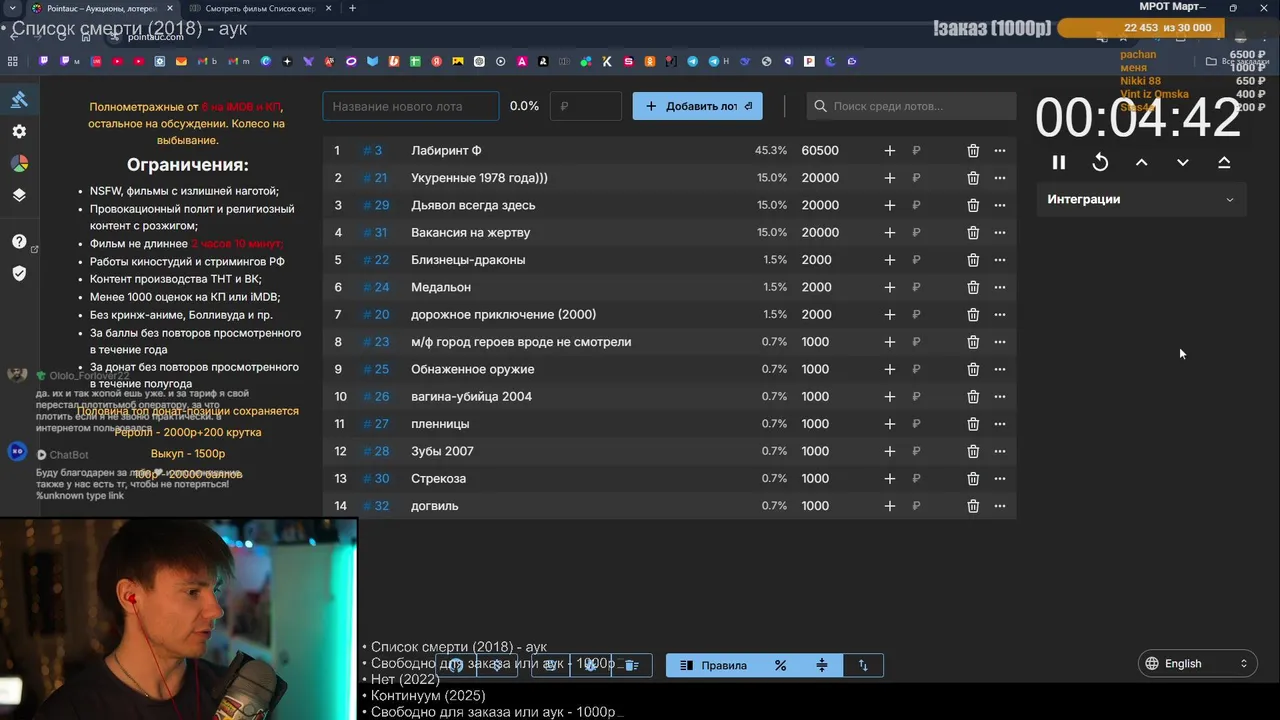The image size is (1280, 720).
Task: Open the help question mark icon
Action: pos(19,241)
